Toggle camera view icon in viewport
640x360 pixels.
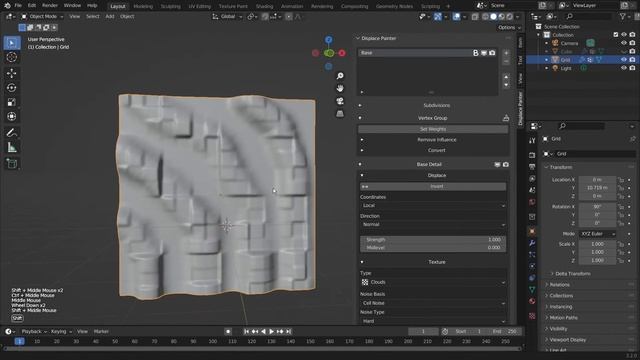pos(340,101)
